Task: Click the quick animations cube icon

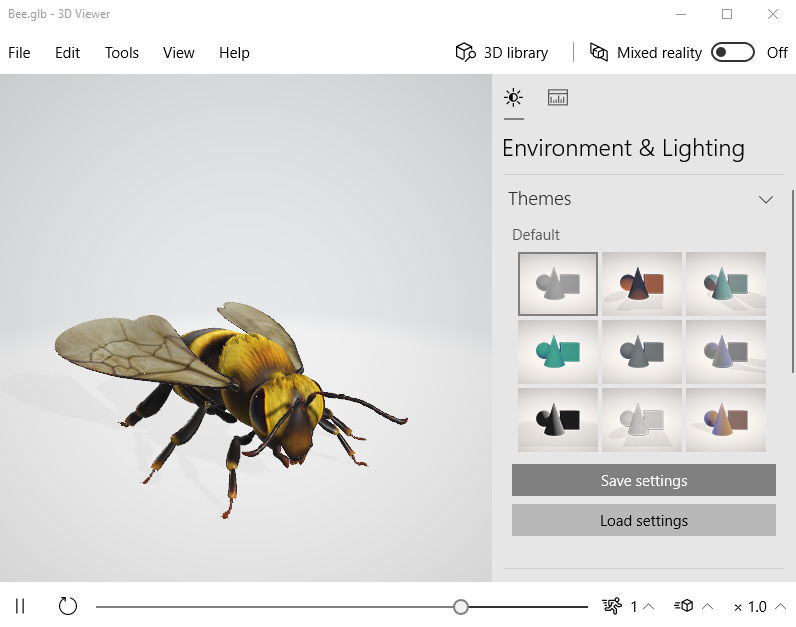Action: [x=684, y=606]
